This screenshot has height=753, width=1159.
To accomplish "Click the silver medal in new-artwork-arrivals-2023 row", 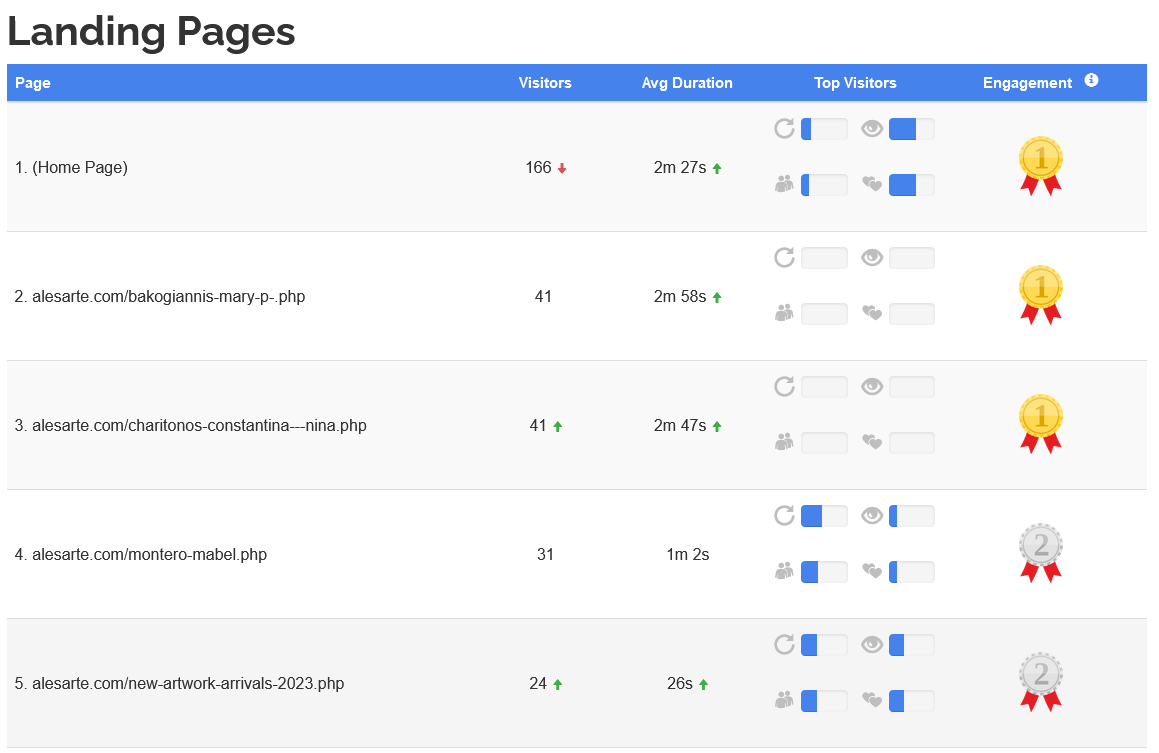I will pyautogui.click(x=1041, y=682).
